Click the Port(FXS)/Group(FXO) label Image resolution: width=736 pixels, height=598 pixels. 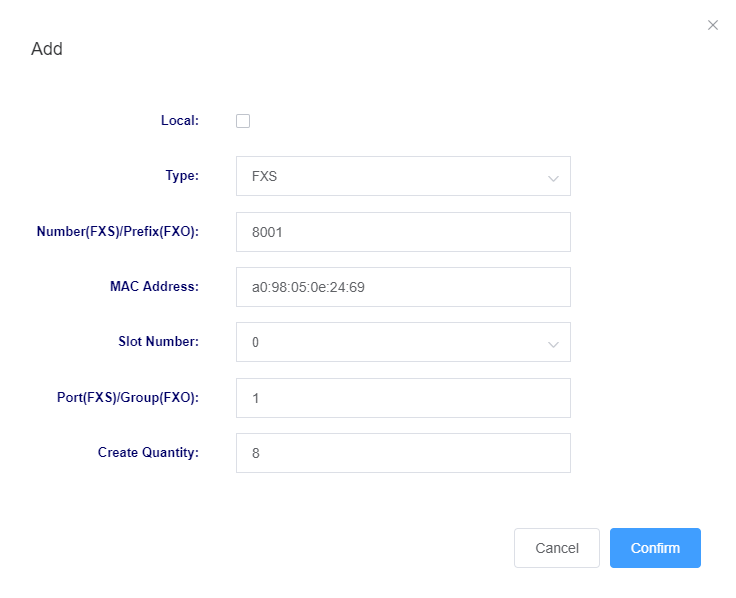(128, 397)
